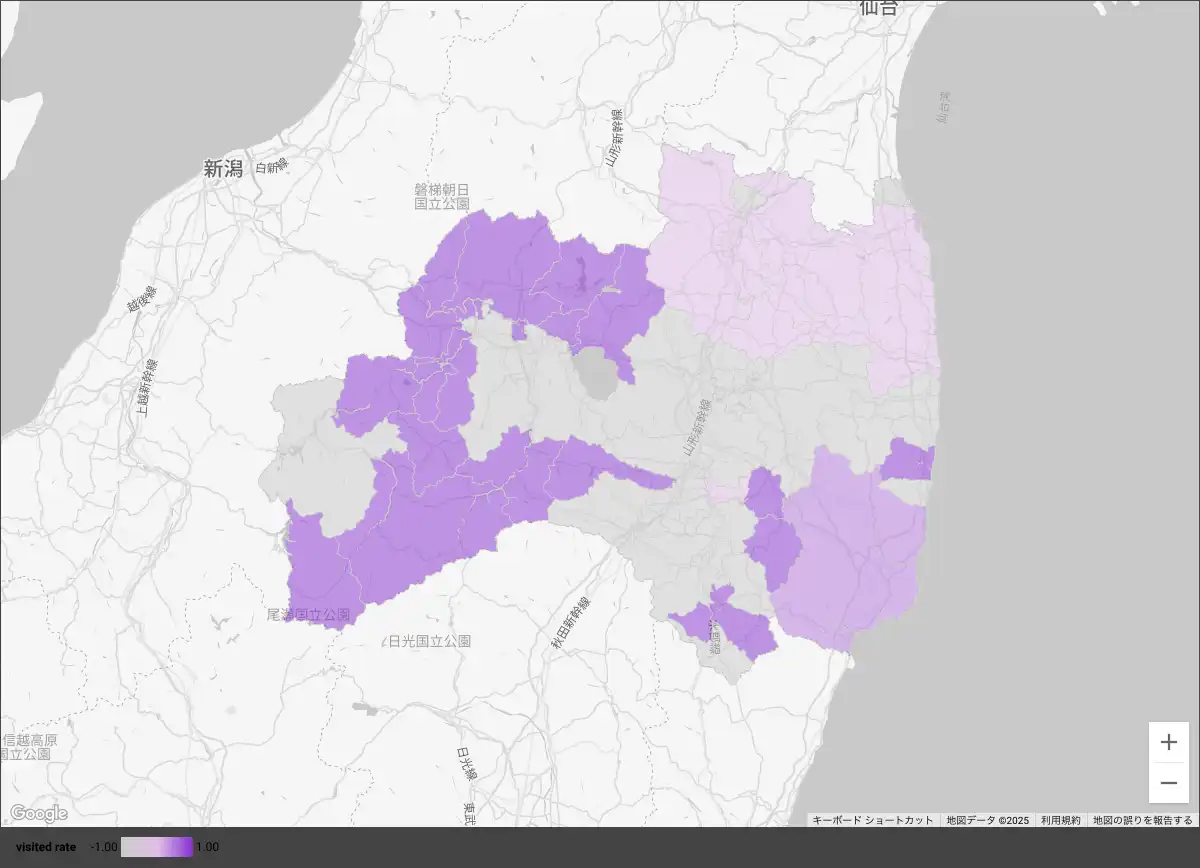Image resolution: width=1200 pixels, height=868 pixels.
Task: Zoom out with the minus button
Action: (x=1169, y=782)
